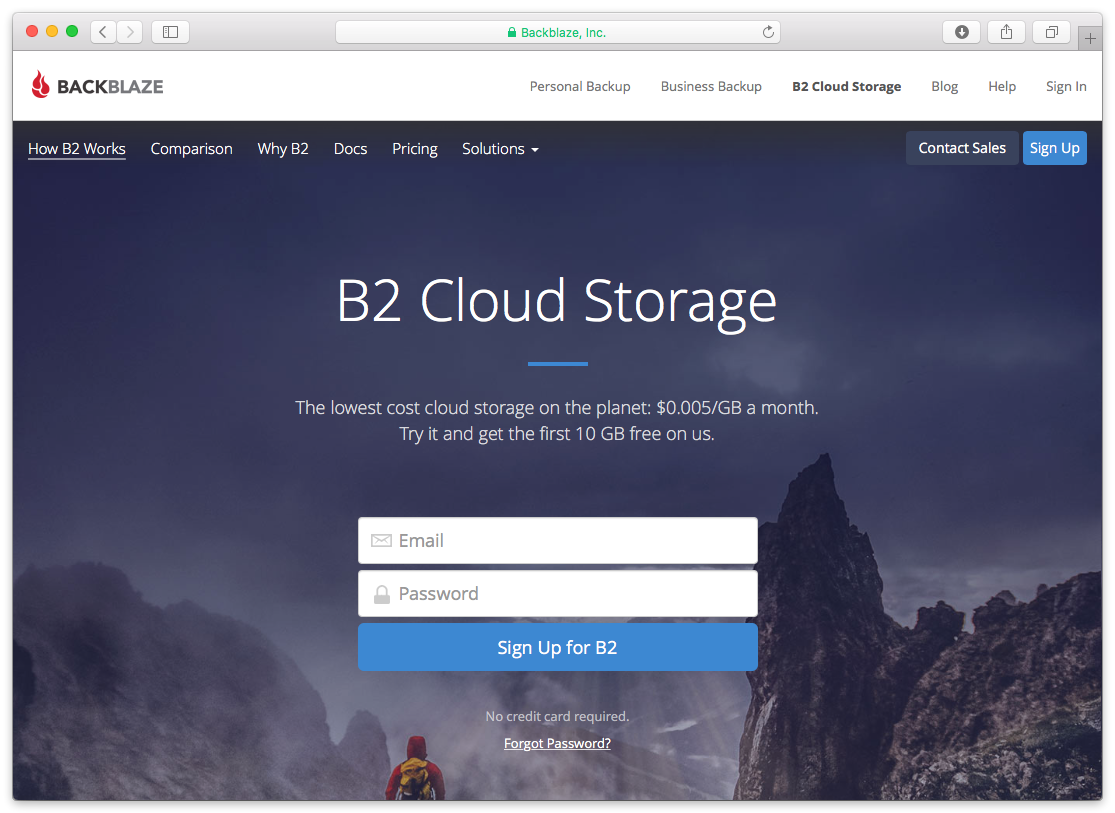This screenshot has height=813, width=1115.
Task: Open the Comparison page
Action: click(191, 149)
